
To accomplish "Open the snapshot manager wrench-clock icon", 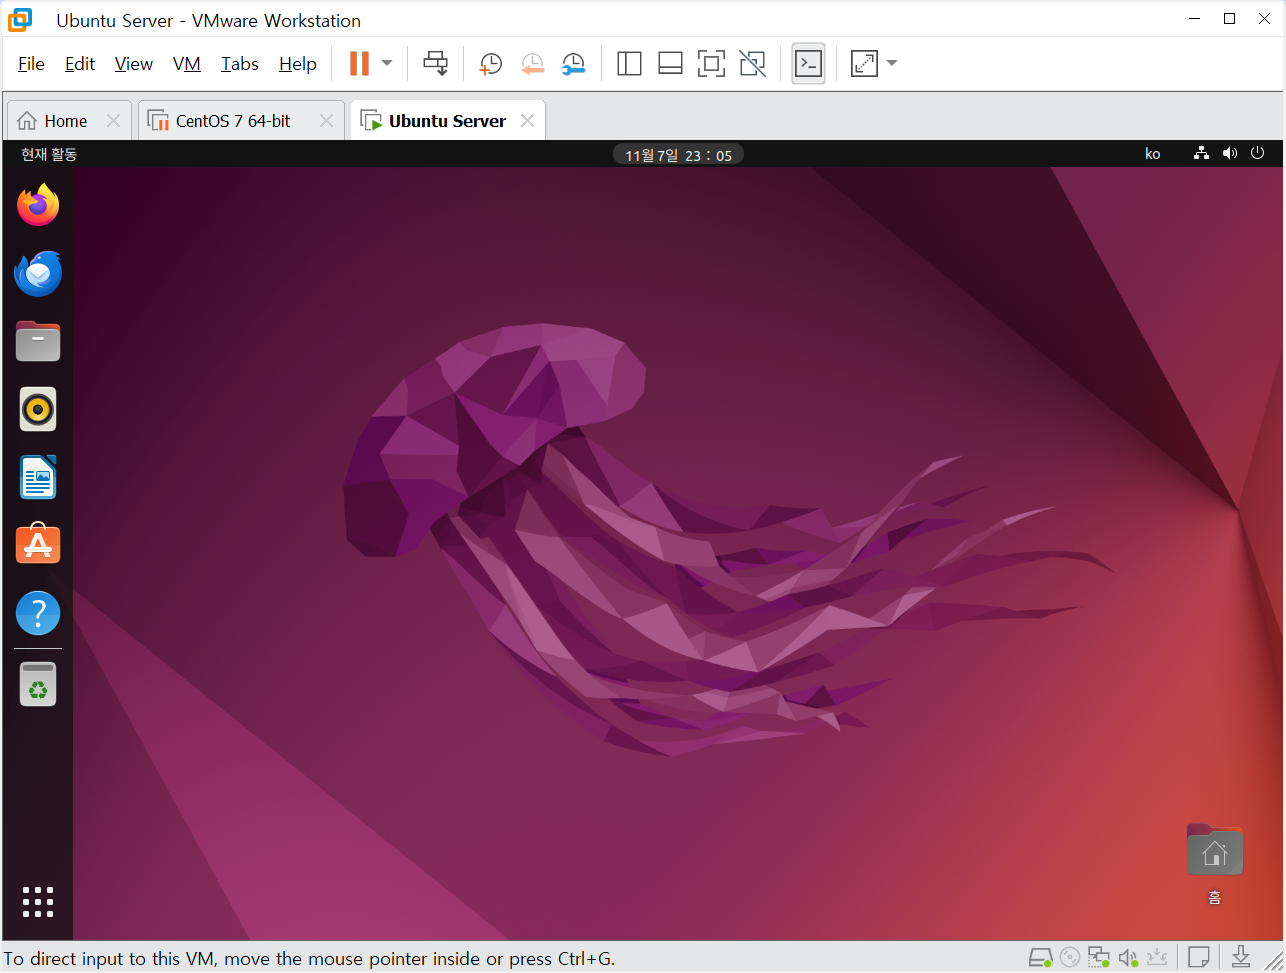I will coord(573,64).
